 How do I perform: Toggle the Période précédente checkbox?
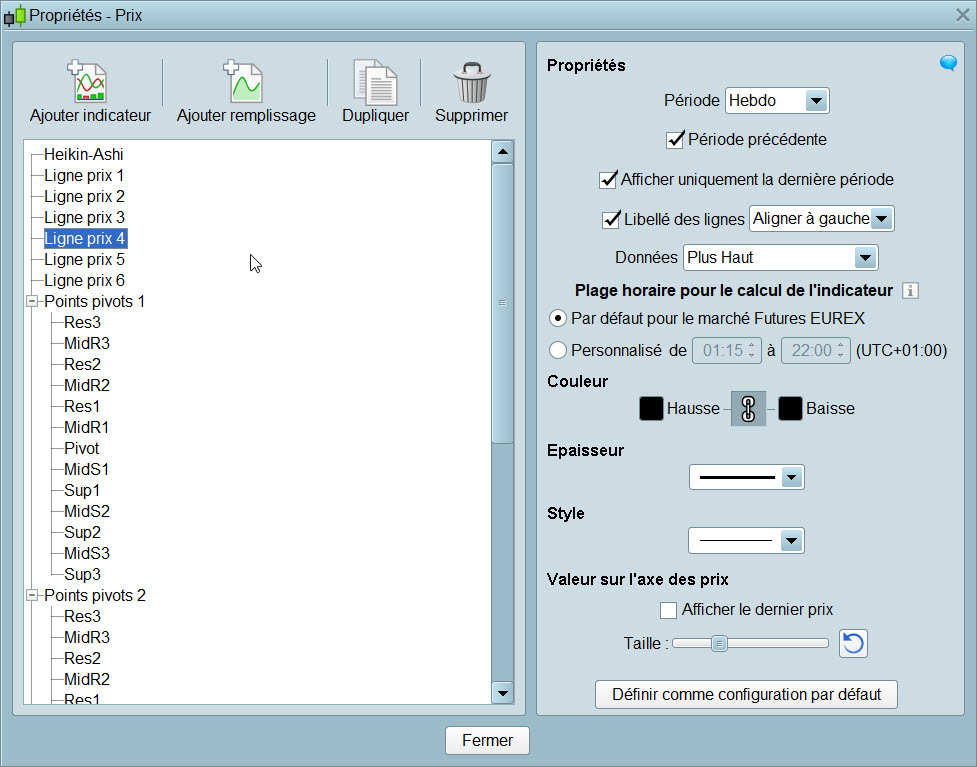click(675, 140)
